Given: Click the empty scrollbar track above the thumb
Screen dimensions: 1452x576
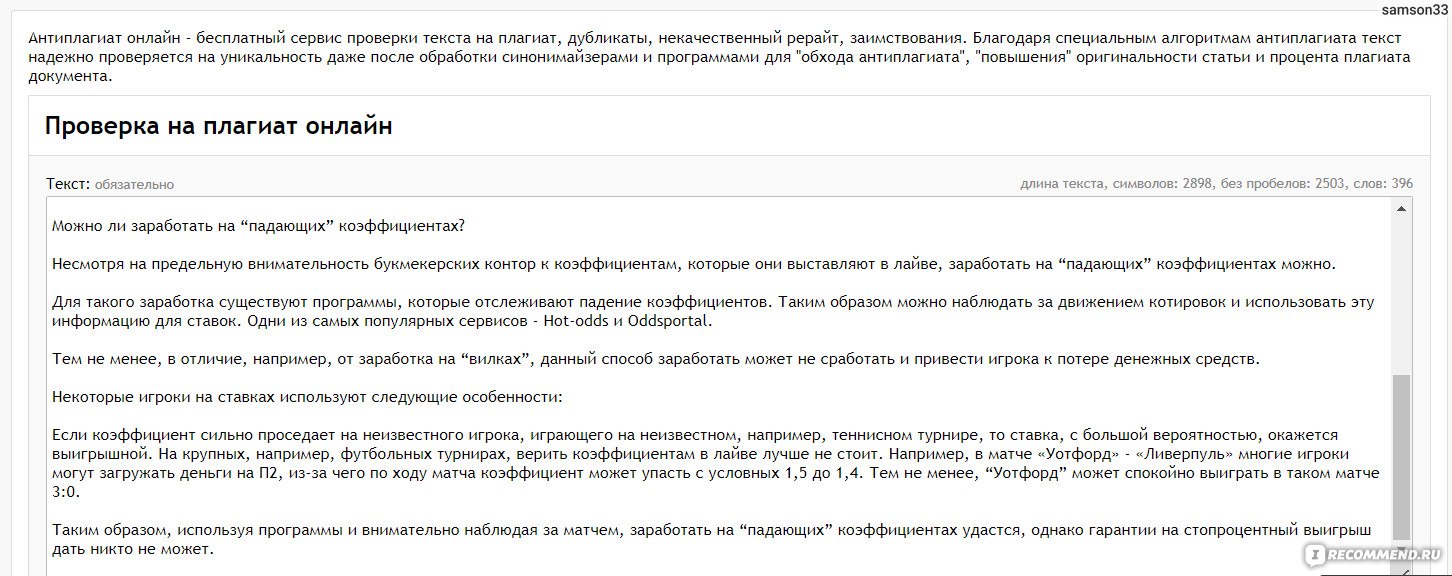Looking at the screenshot, I should click(x=1402, y=296).
